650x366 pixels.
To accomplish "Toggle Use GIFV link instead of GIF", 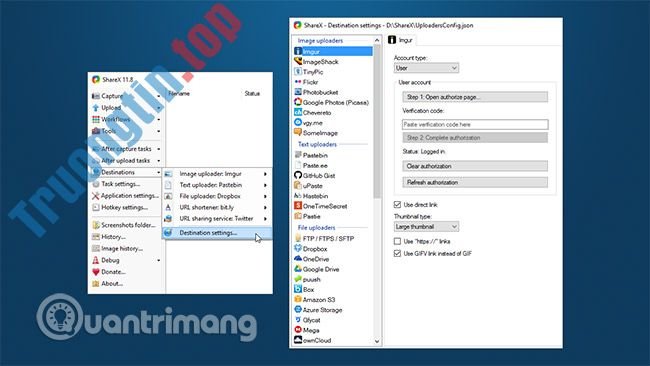I will coord(397,253).
